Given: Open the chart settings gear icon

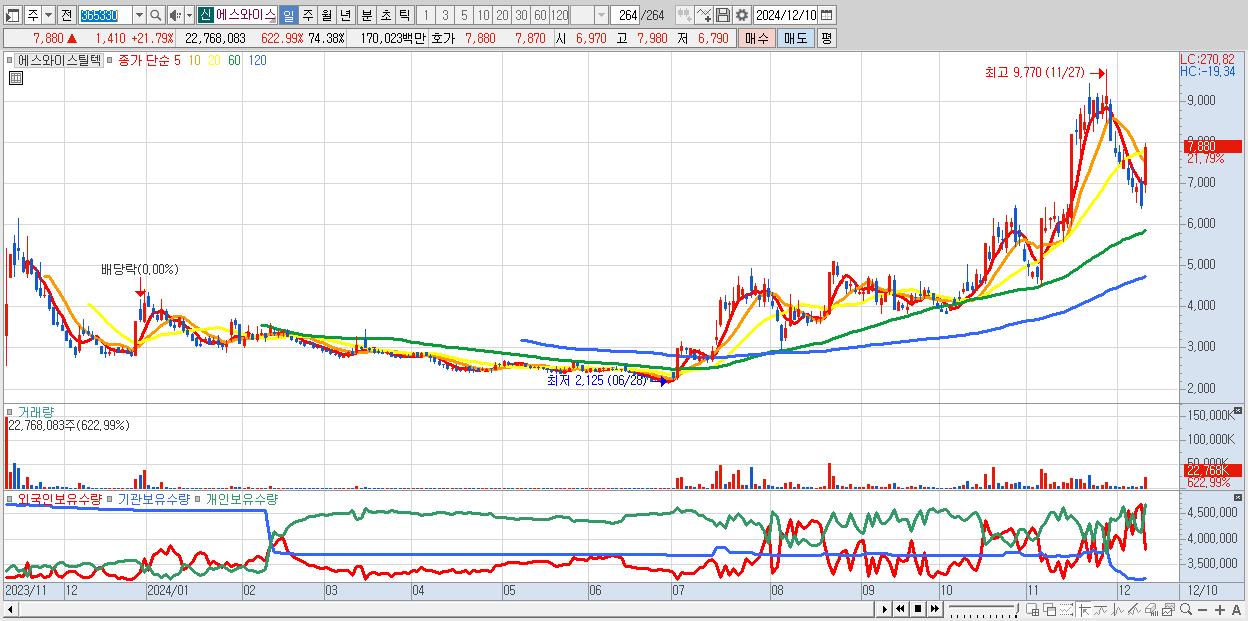Looking at the screenshot, I should 742,15.
